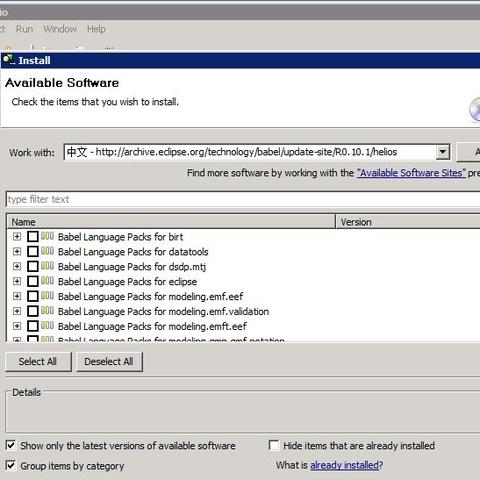Expand the Babel Language Packs for dsdp.mtj node
This screenshot has width=480, height=480.
[x=17, y=266]
